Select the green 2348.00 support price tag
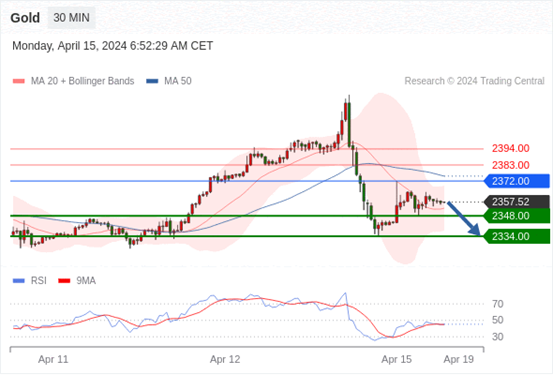The image size is (553, 375). (x=517, y=216)
